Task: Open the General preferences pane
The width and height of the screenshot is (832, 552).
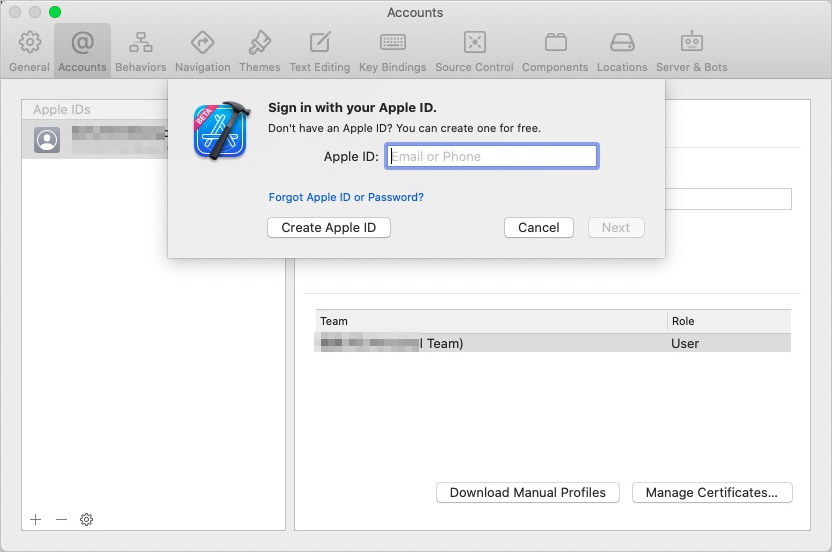Action: [x=30, y=50]
